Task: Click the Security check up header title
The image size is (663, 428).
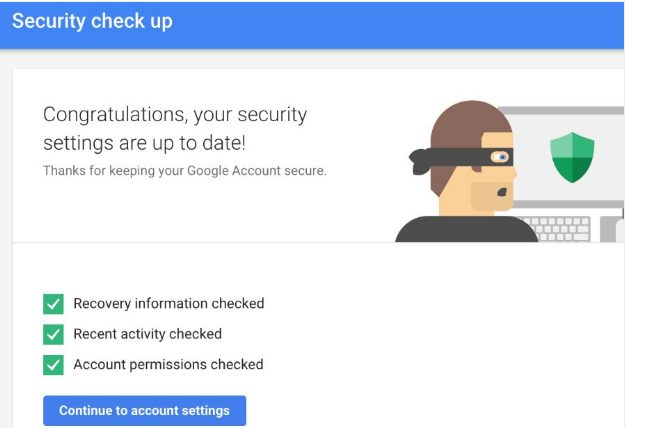Action: [x=92, y=21]
